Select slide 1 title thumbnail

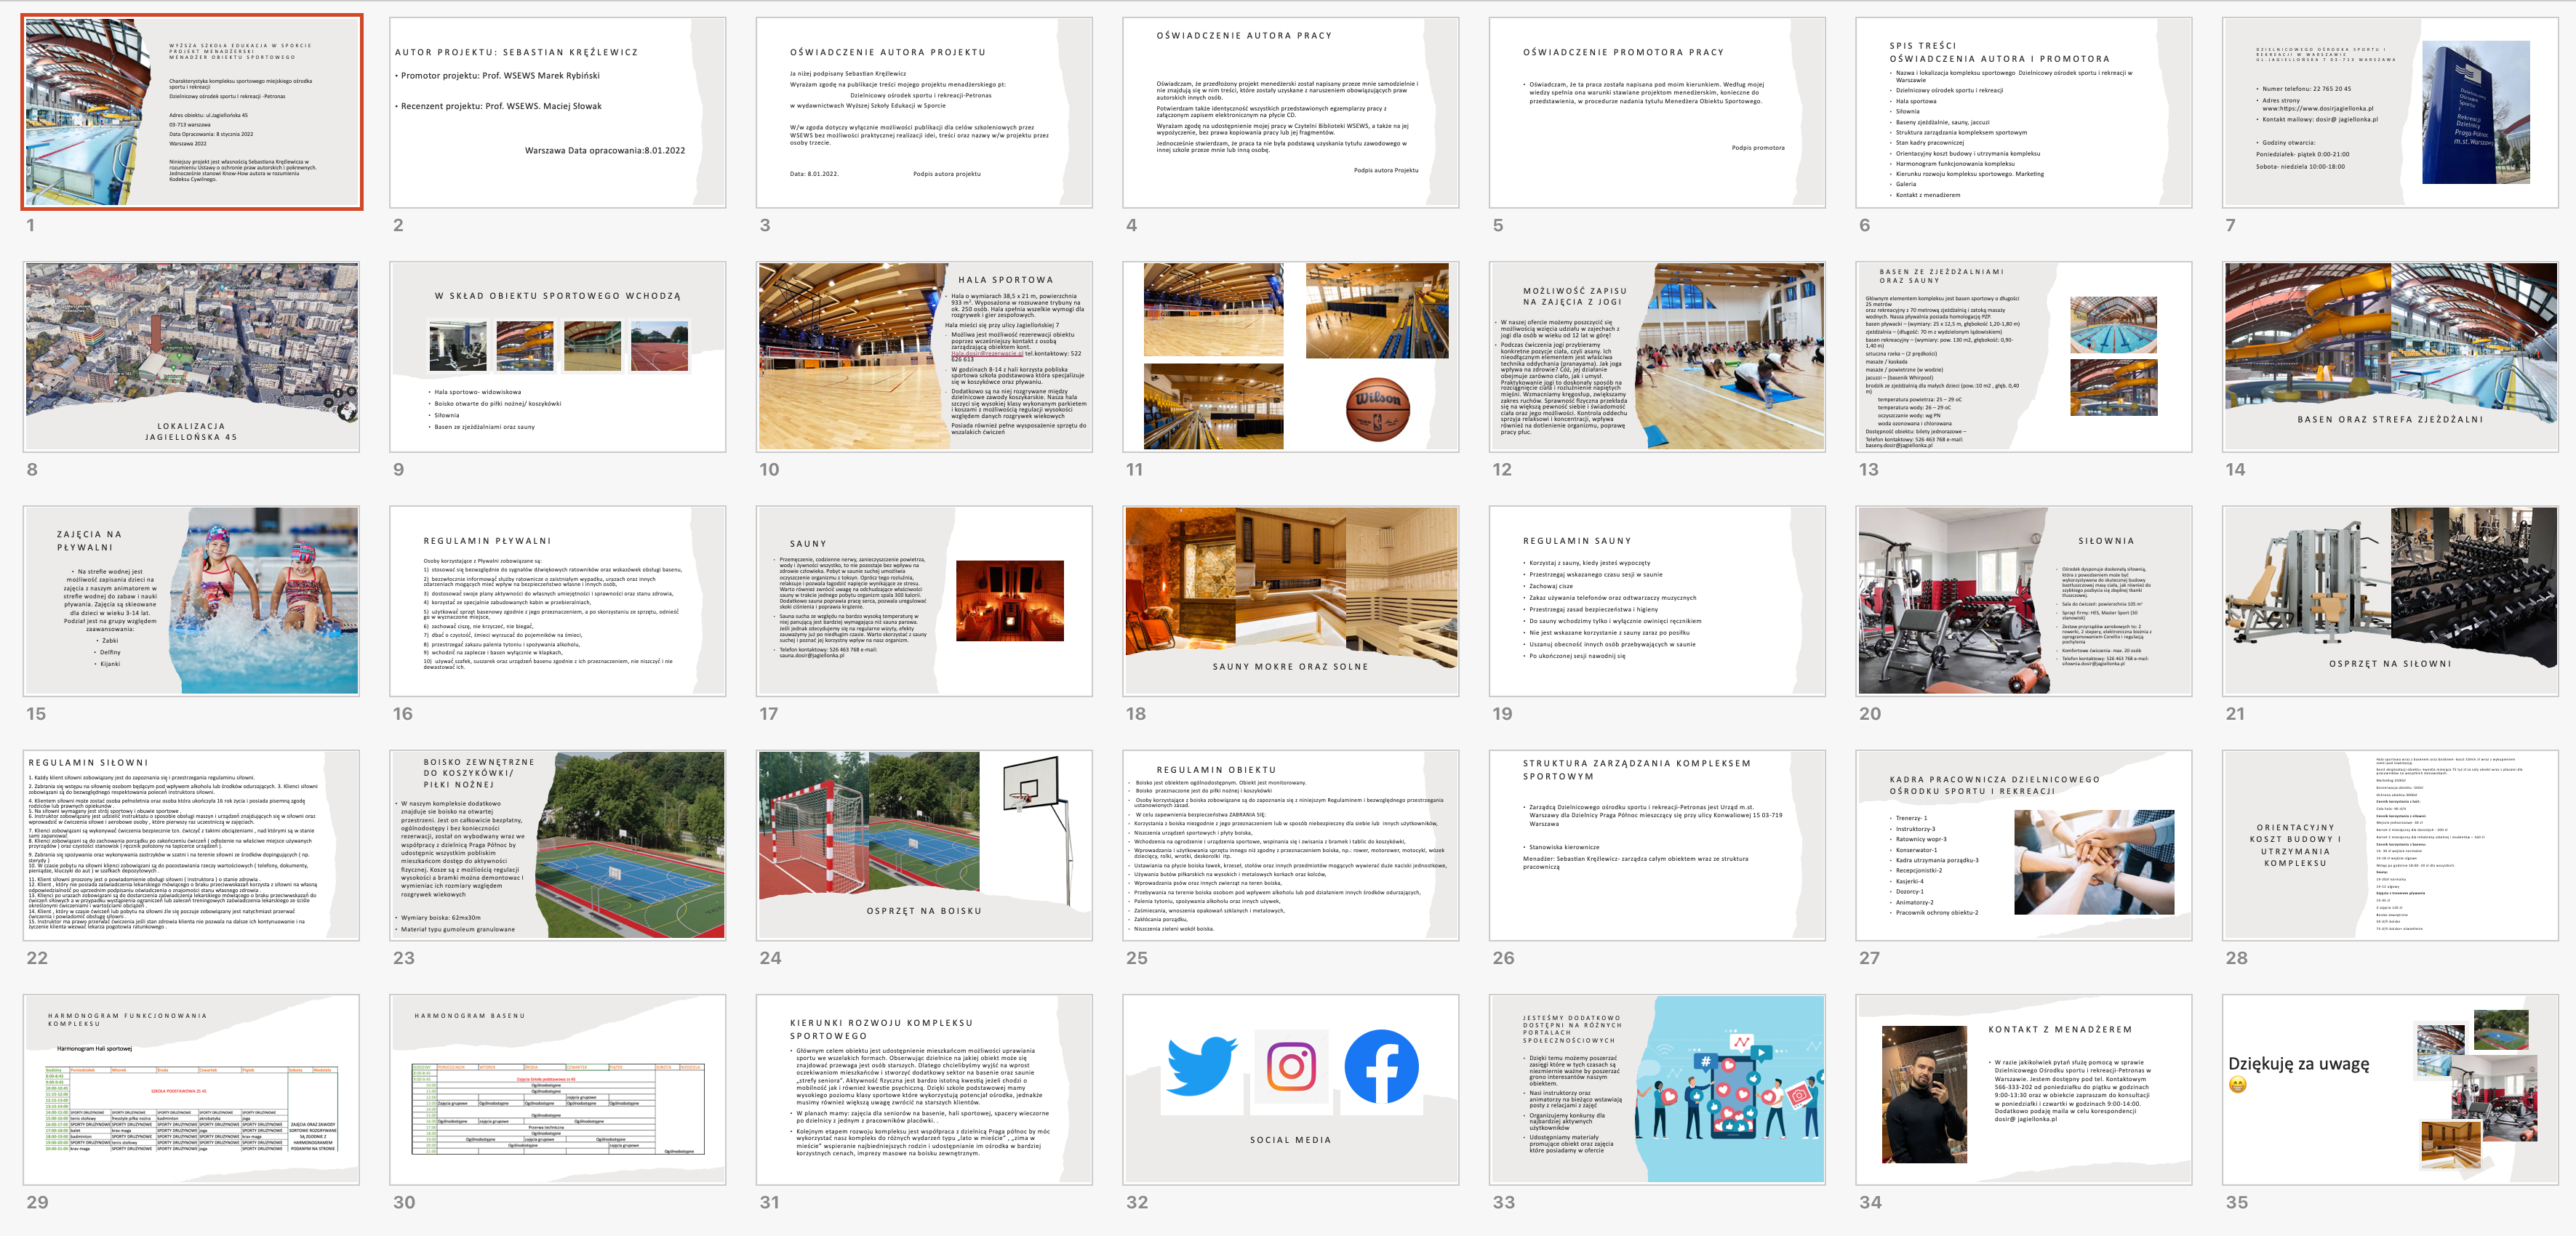[x=192, y=112]
